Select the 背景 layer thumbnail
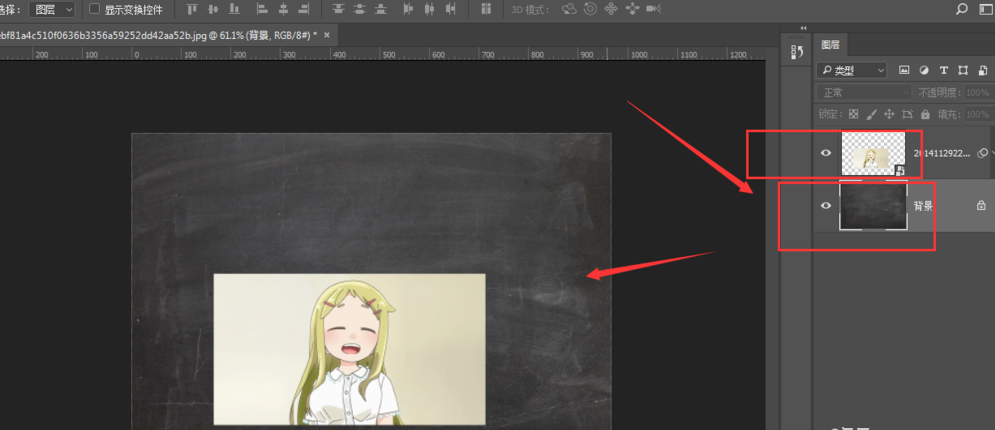Viewport: 995px width, 430px height. point(873,205)
